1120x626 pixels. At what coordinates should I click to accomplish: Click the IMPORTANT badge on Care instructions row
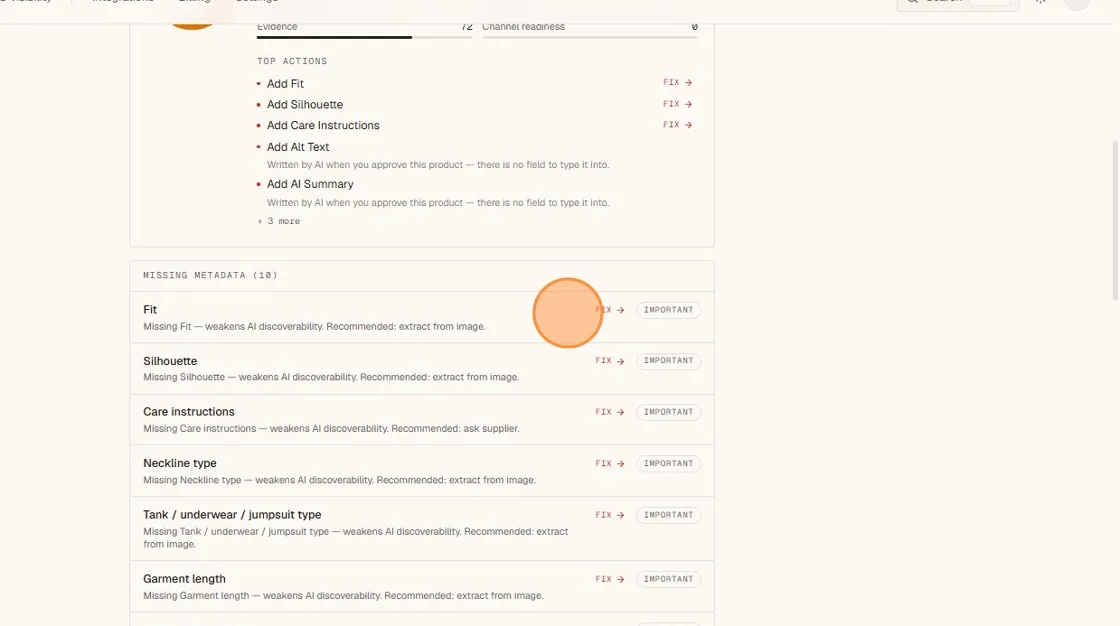pyautogui.click(x=669, y=412)
